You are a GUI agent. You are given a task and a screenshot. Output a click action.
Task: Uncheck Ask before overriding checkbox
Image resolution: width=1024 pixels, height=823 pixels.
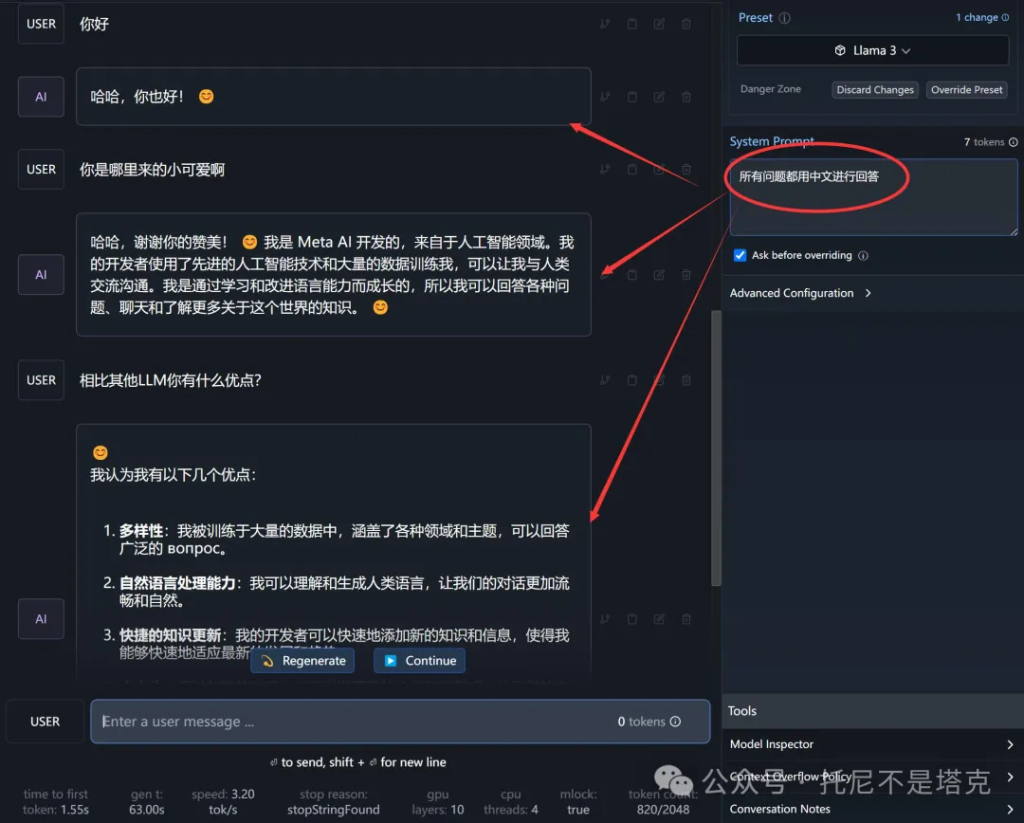click(739, 255)
